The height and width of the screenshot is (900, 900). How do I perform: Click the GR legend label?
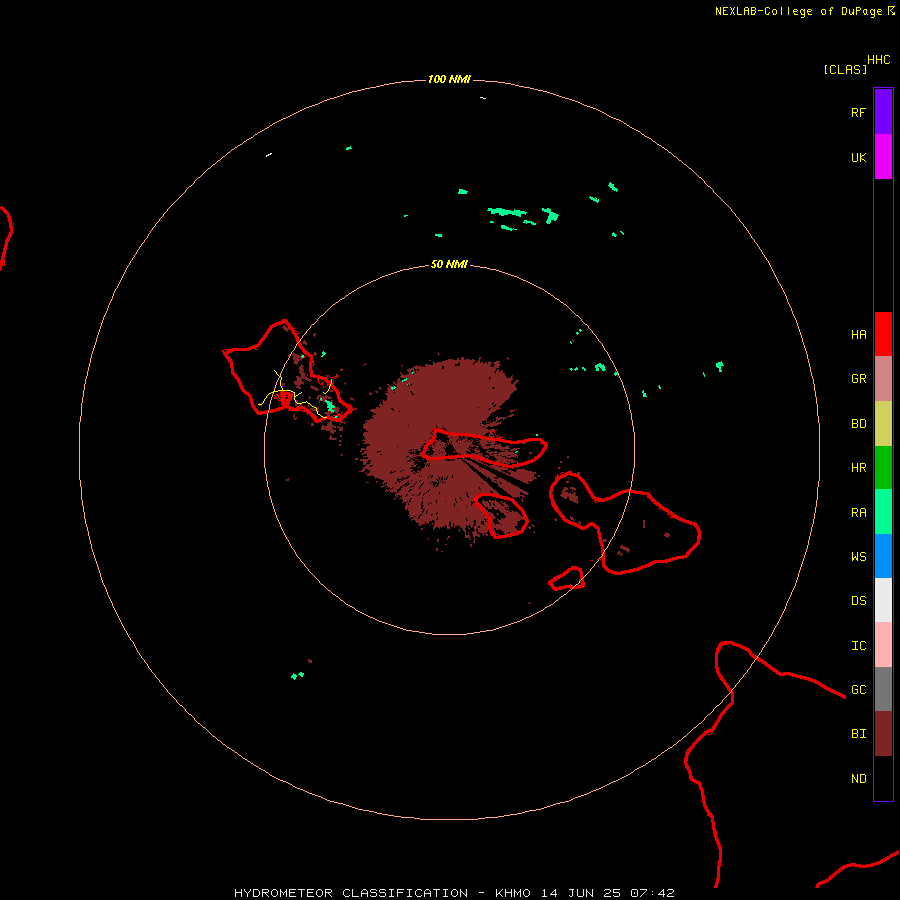[858, 379]
